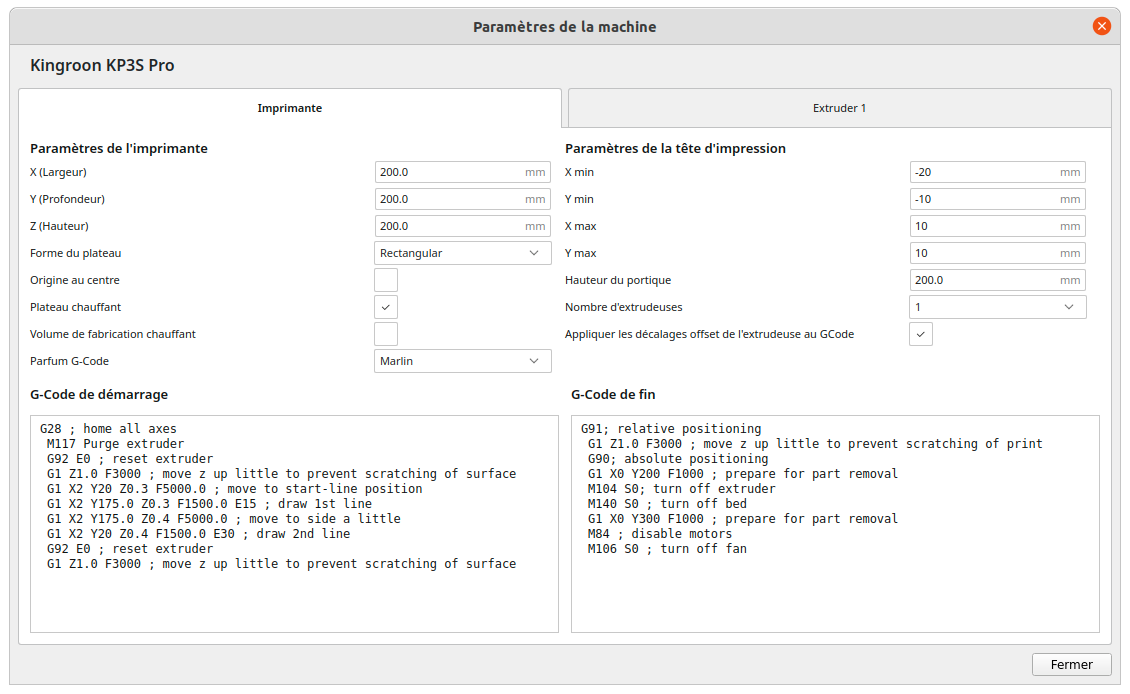
Task: Click the 'G28 ; home all axes' line
Action: click(x=108, y=429)
